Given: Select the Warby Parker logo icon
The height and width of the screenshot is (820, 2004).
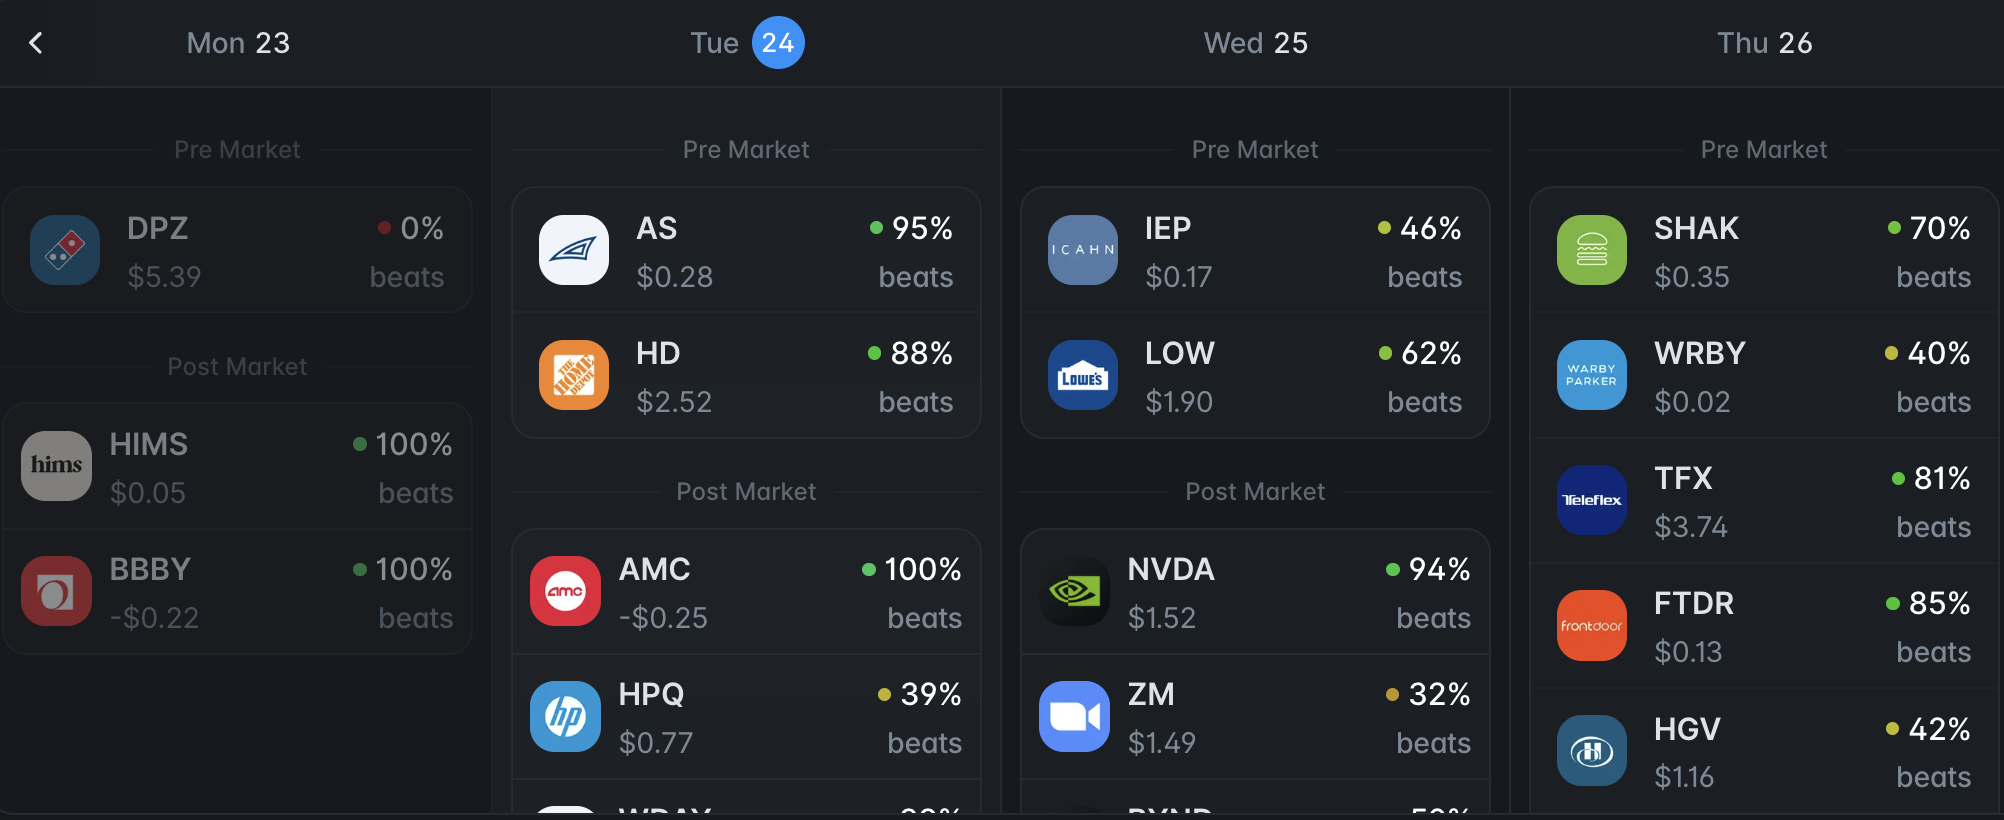Looking at the screenshot, I should pyautogui.click(x=1591, y=375).
